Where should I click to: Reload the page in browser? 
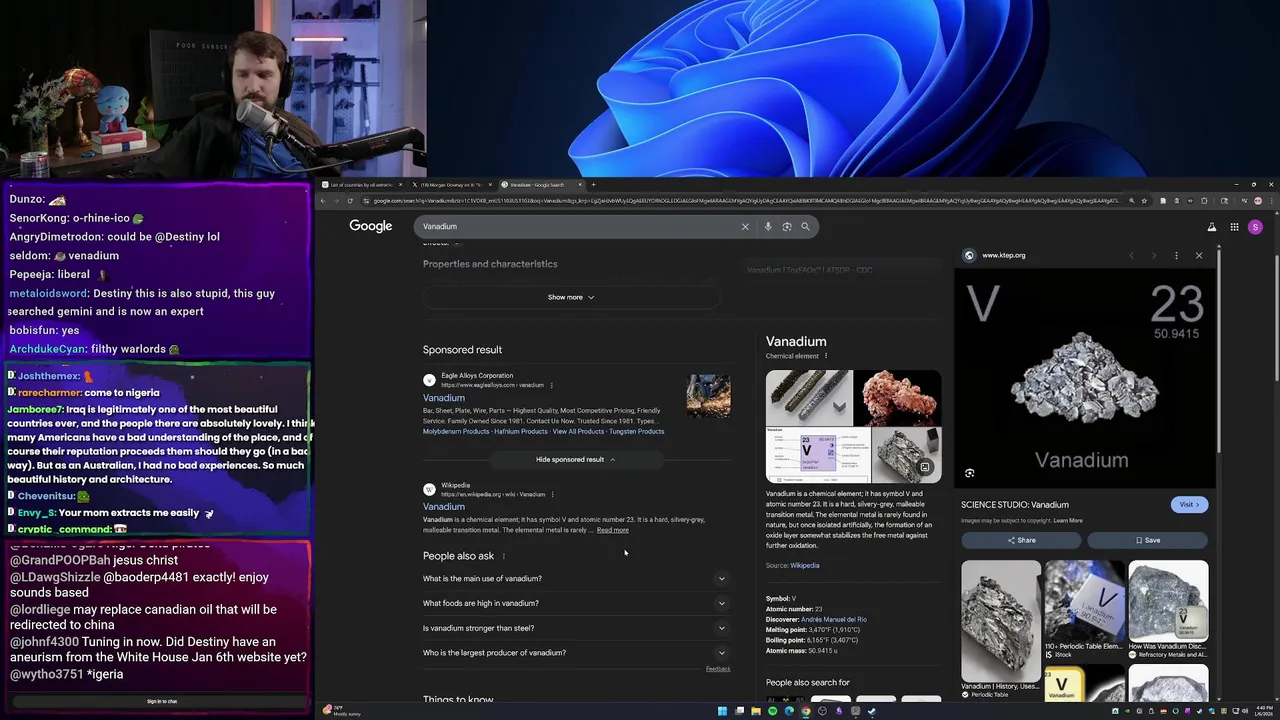[x=349, y=201]
